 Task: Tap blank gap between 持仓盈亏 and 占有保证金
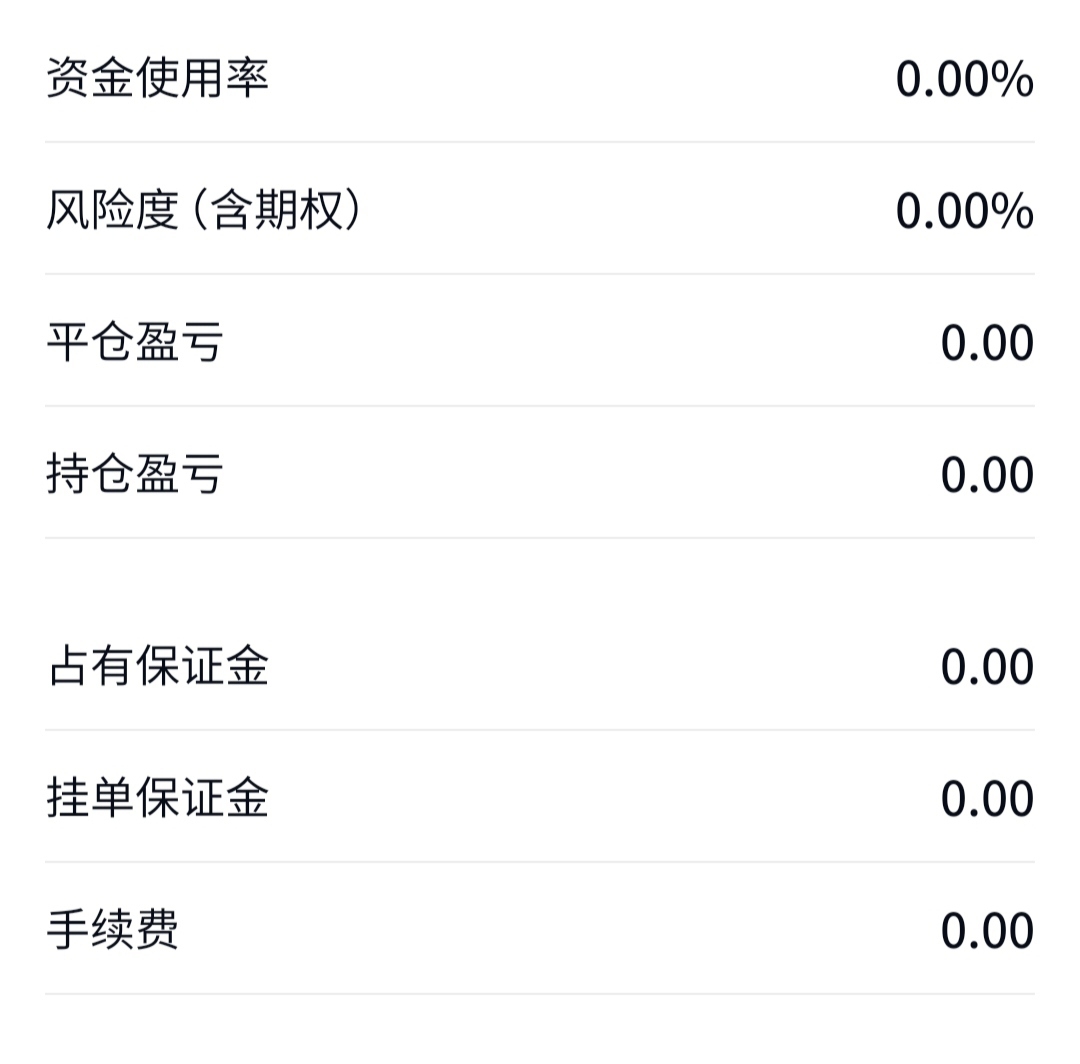pyautogui.click(x=540, y=585)
